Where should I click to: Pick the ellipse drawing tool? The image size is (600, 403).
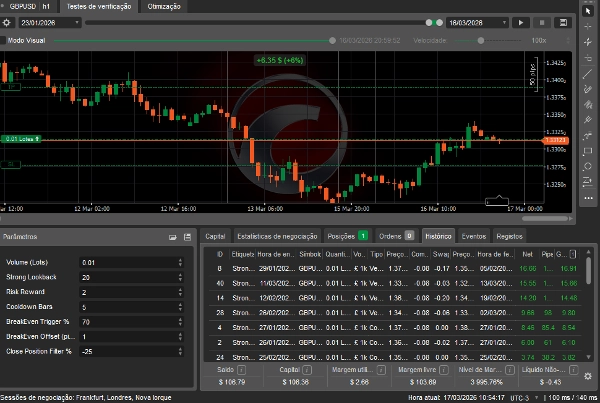(x=590, y=164)
